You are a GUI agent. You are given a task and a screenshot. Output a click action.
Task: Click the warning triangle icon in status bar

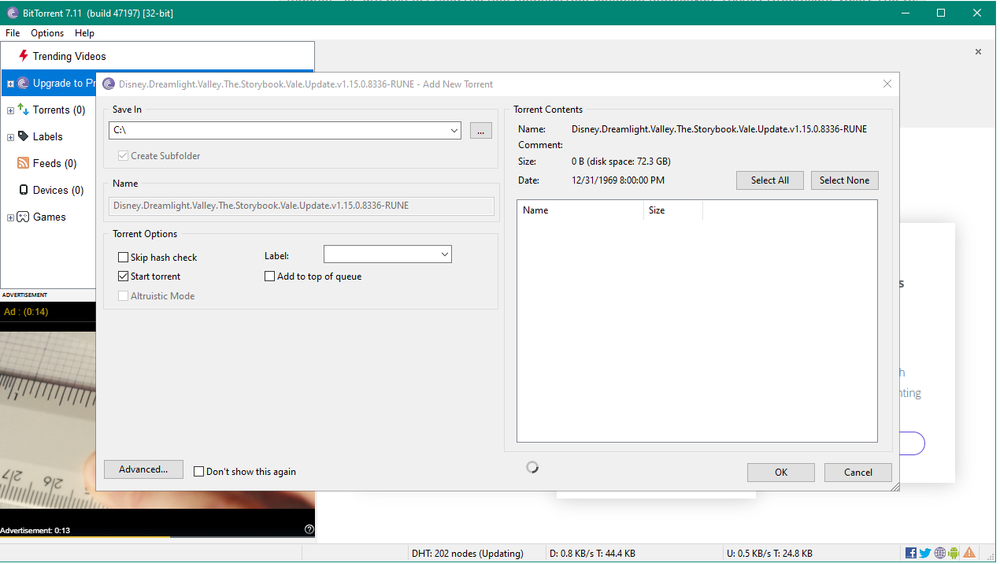tap(969, 553)
